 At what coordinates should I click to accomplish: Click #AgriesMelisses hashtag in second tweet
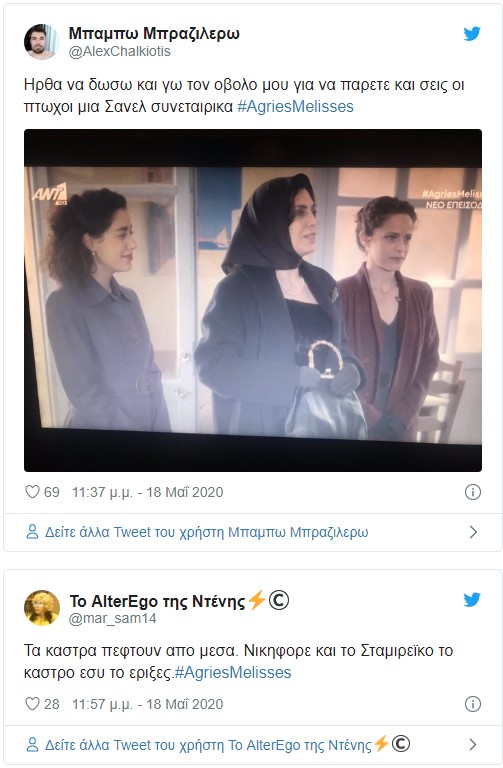tap(233, 672)
